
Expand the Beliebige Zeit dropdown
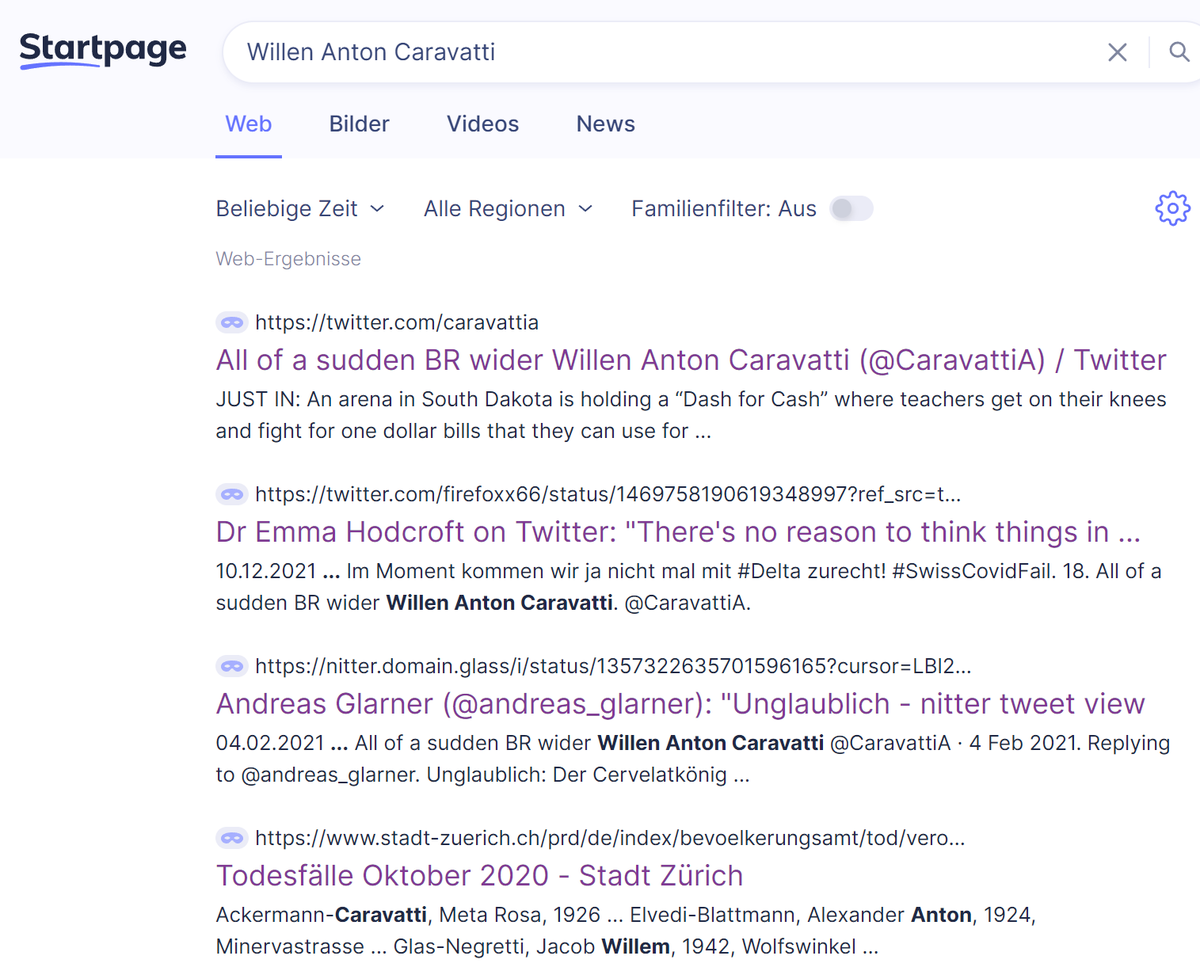pyautogui.click(x=300, y=209)
